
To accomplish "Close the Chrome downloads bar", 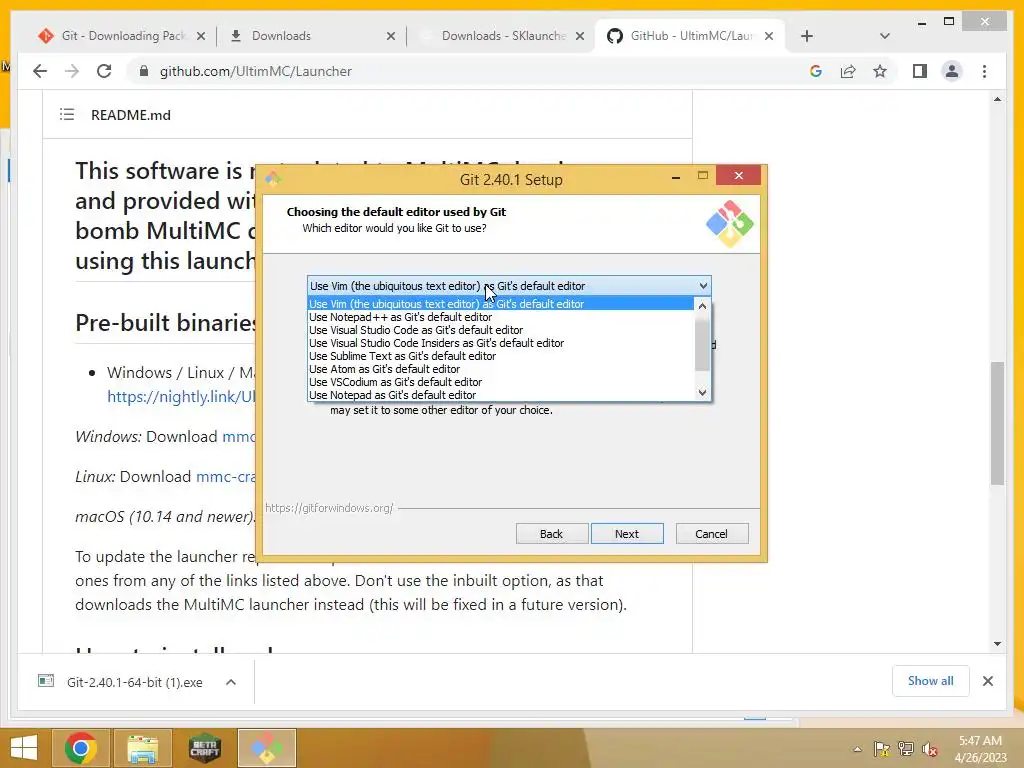I will [x=988, y=681].
